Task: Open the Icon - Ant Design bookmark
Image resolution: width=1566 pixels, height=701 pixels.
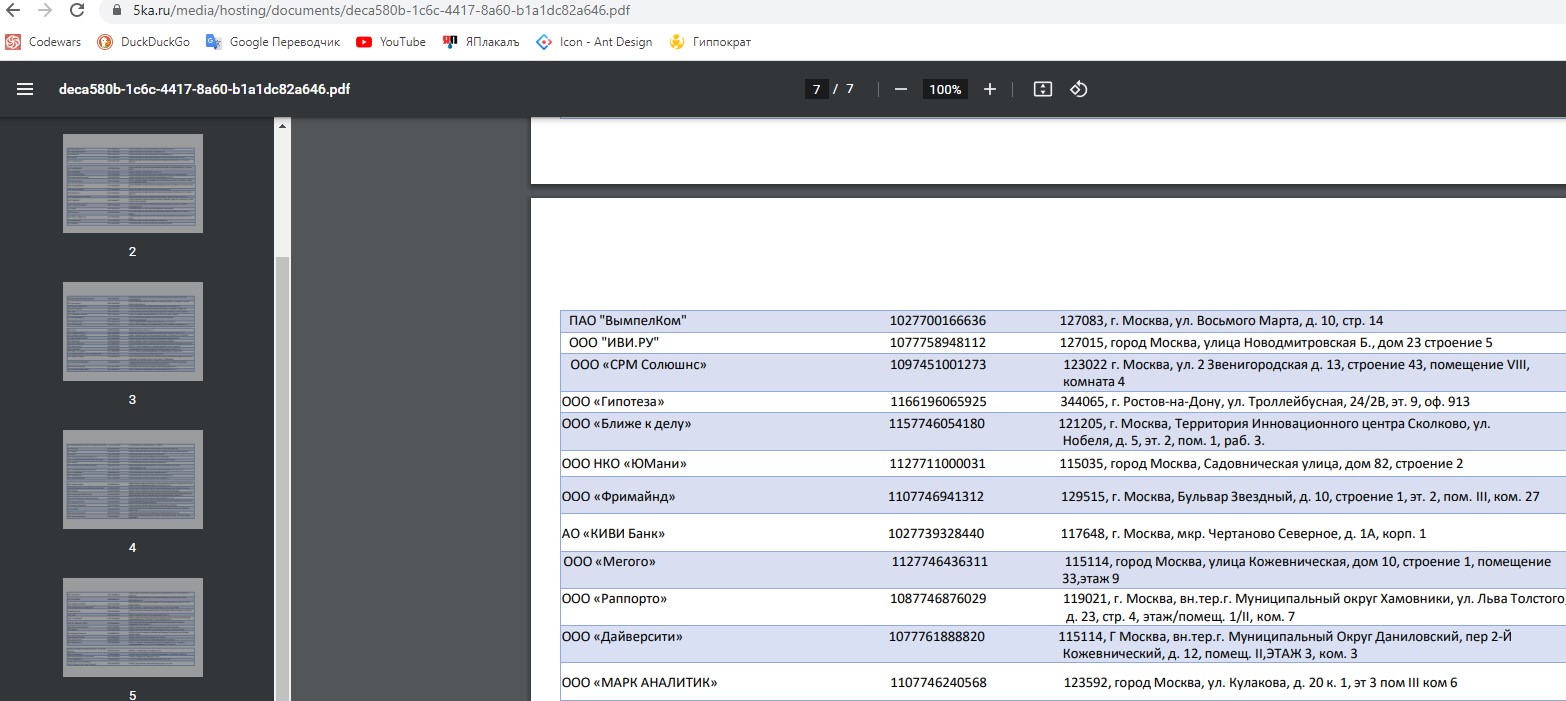Action: [x=594, y=42]
